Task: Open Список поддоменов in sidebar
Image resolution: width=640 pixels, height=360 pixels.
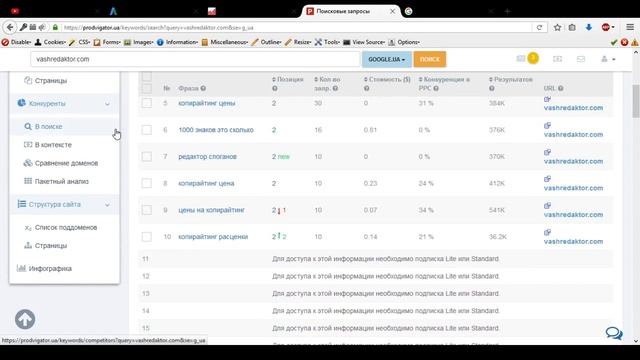Action: (x=66, y=227)
